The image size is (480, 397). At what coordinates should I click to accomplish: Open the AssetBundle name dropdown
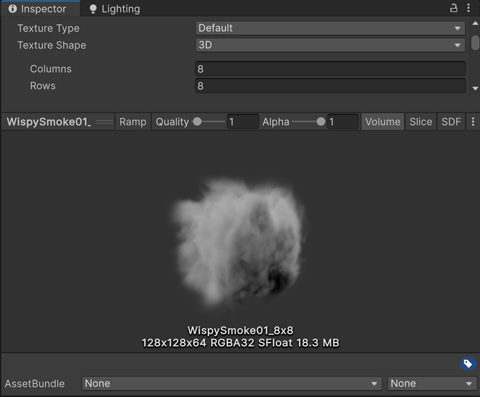point(232,383)
